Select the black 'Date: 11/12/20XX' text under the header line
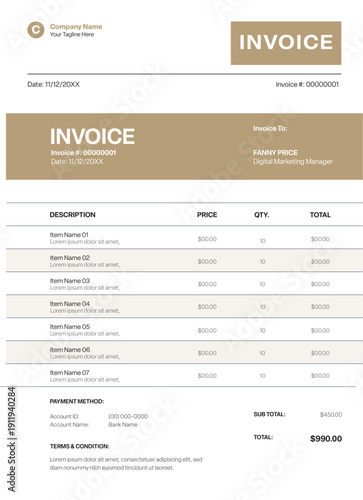Screen dimensions: 363x500 (x=53, y=84)
